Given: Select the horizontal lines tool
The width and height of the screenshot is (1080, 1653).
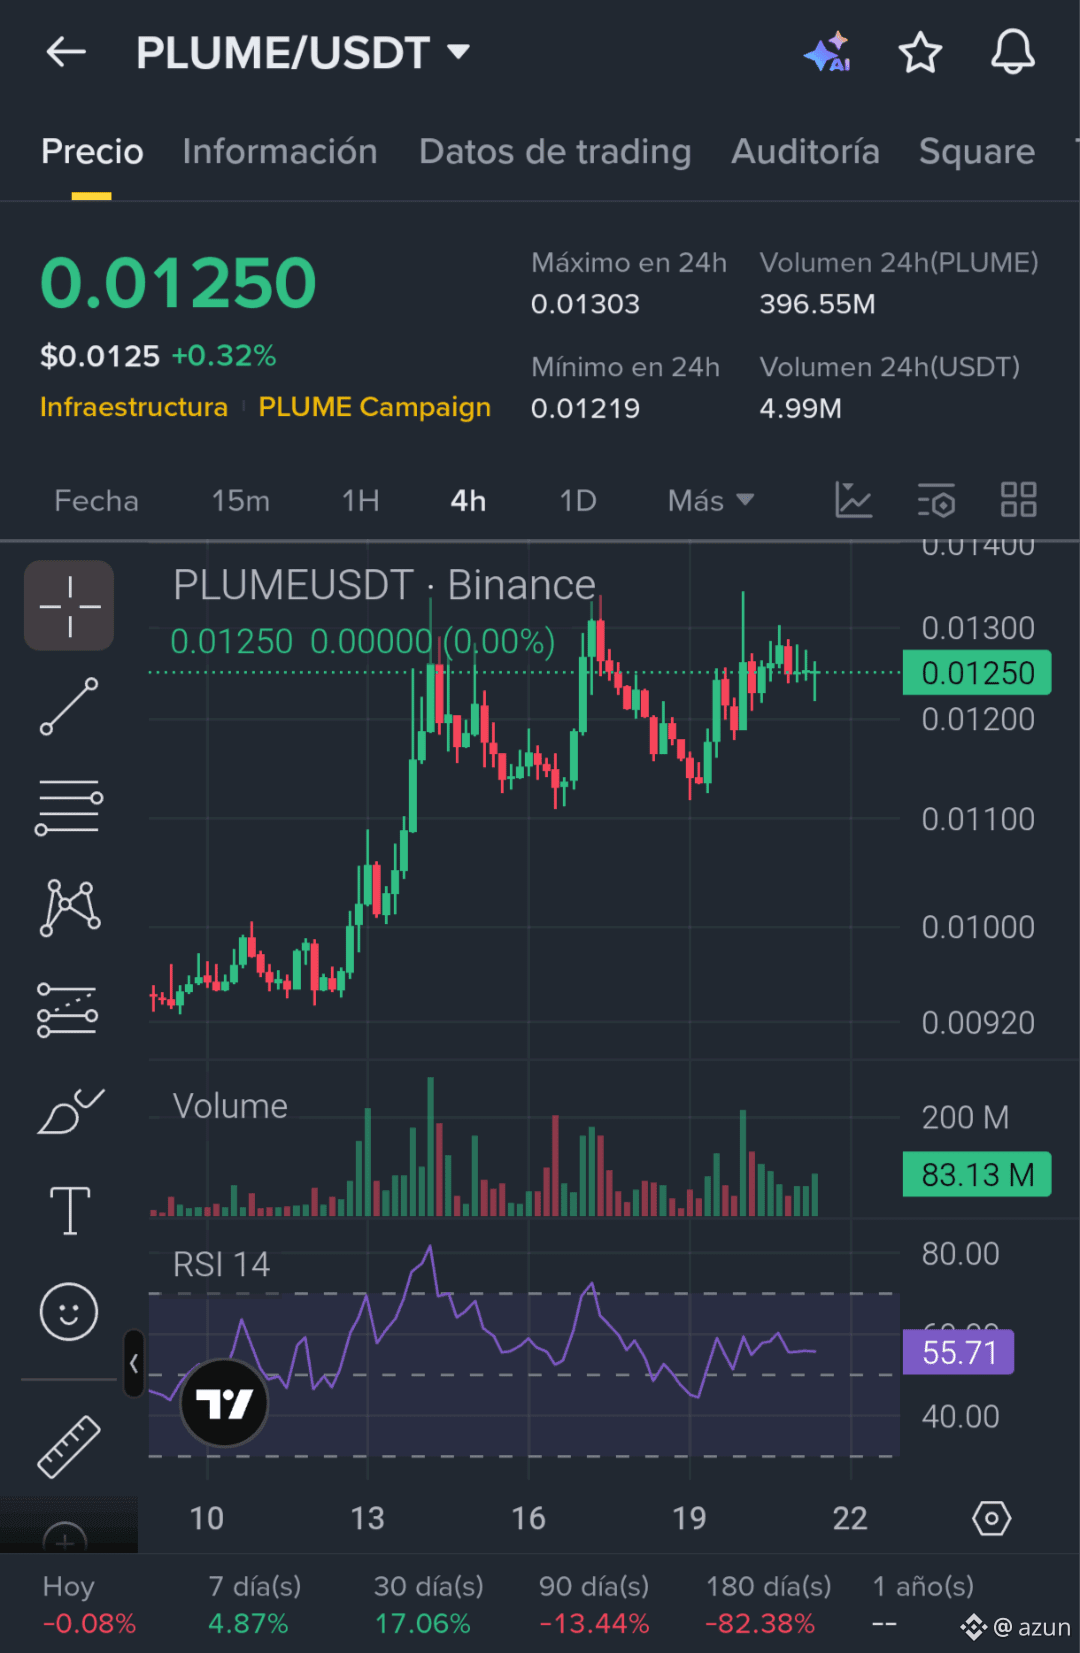Looking at the screenshot, I should 69,807.
